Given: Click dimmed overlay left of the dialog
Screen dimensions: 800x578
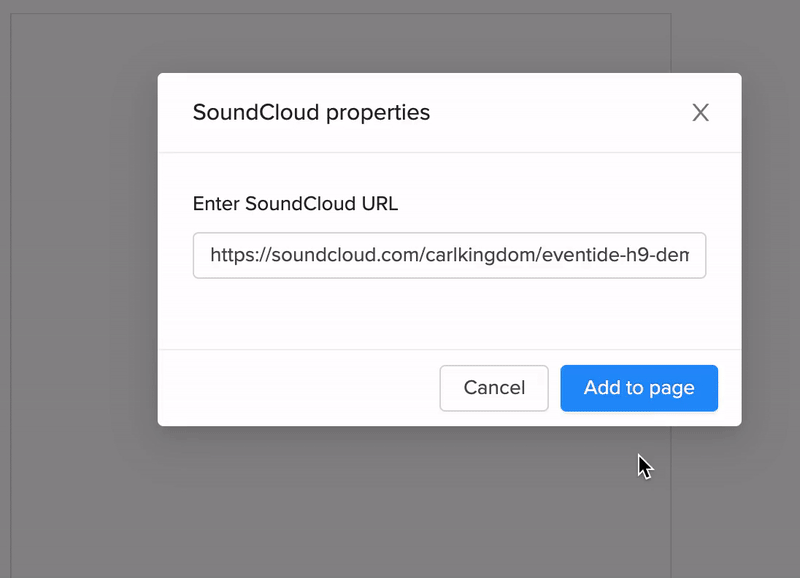Looking at the screenshot, I should [x=80, y=300].
